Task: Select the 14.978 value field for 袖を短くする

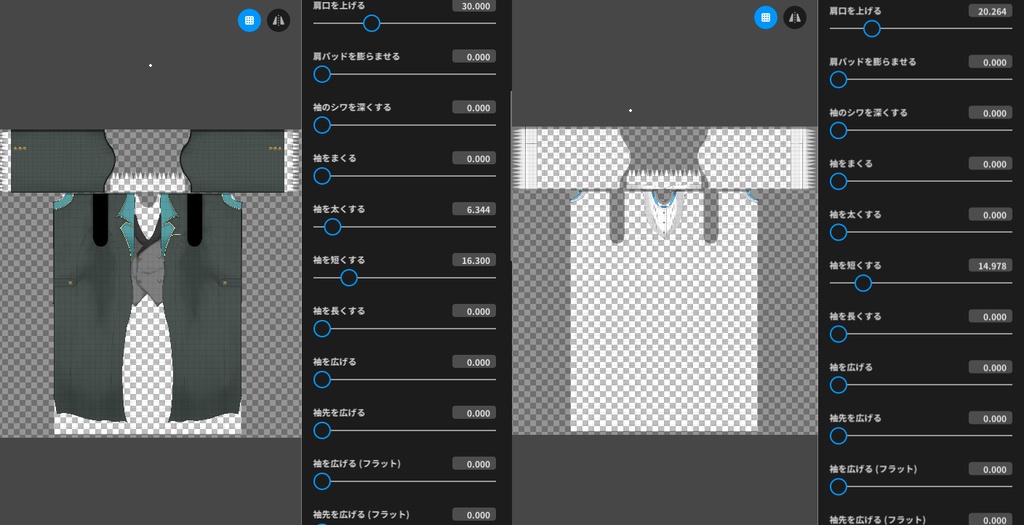Action: [x=991, y=265]
